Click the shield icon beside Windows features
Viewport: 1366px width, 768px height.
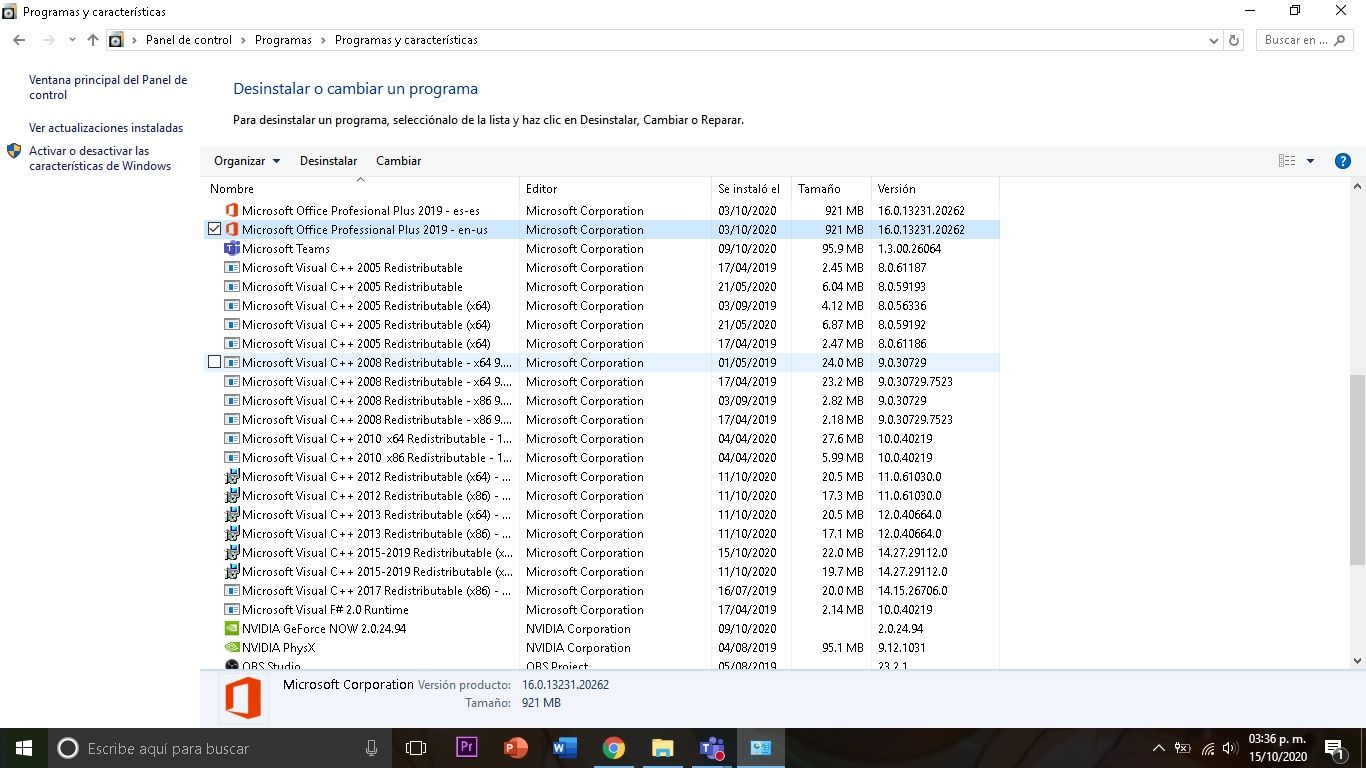[x=14, y=151]
